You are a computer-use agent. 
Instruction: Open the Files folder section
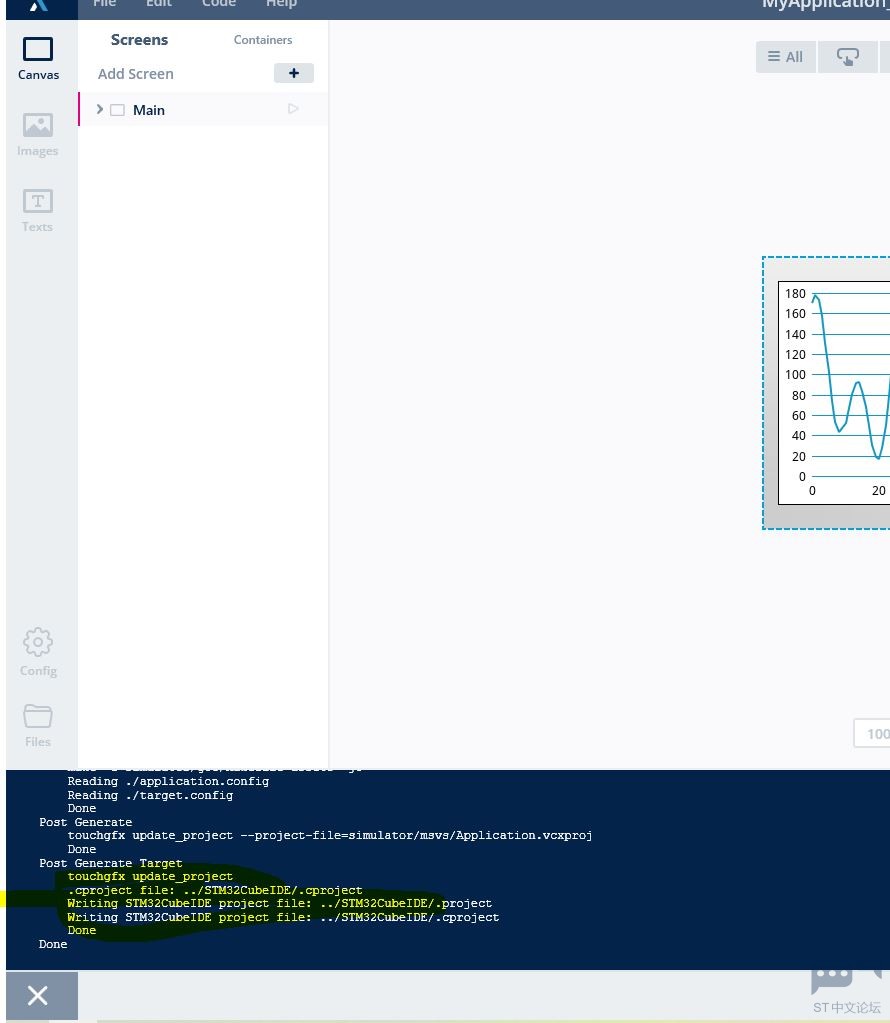(x=38, y=725)
